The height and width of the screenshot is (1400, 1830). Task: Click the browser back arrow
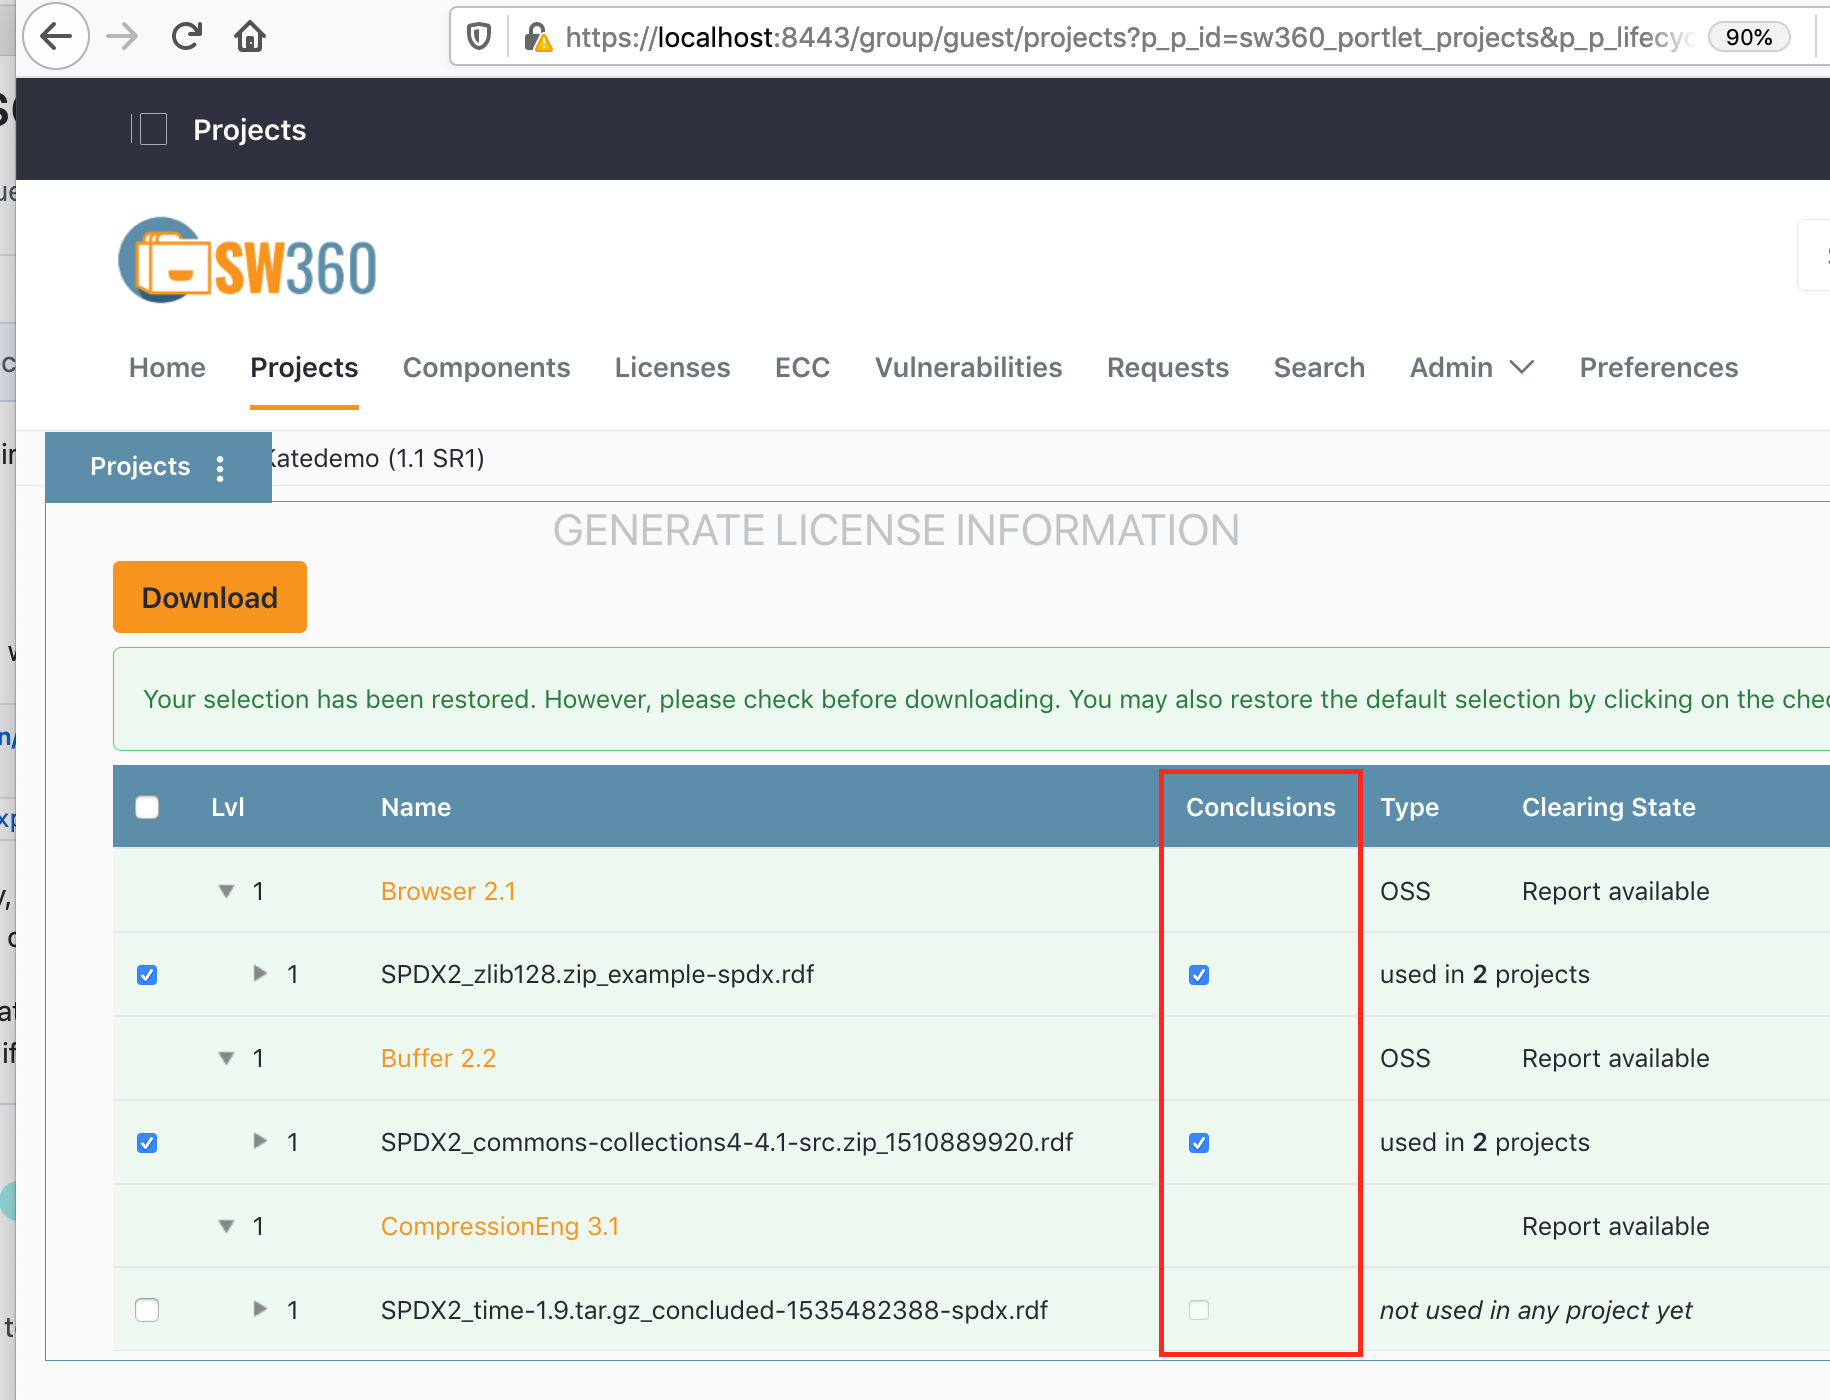pos(55,35)
